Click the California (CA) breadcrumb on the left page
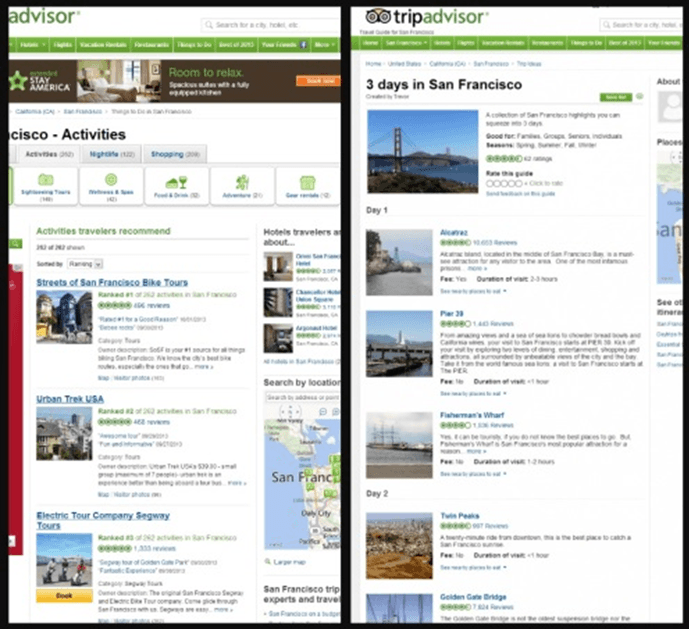689x629 pixels. (x=35, y=112)
